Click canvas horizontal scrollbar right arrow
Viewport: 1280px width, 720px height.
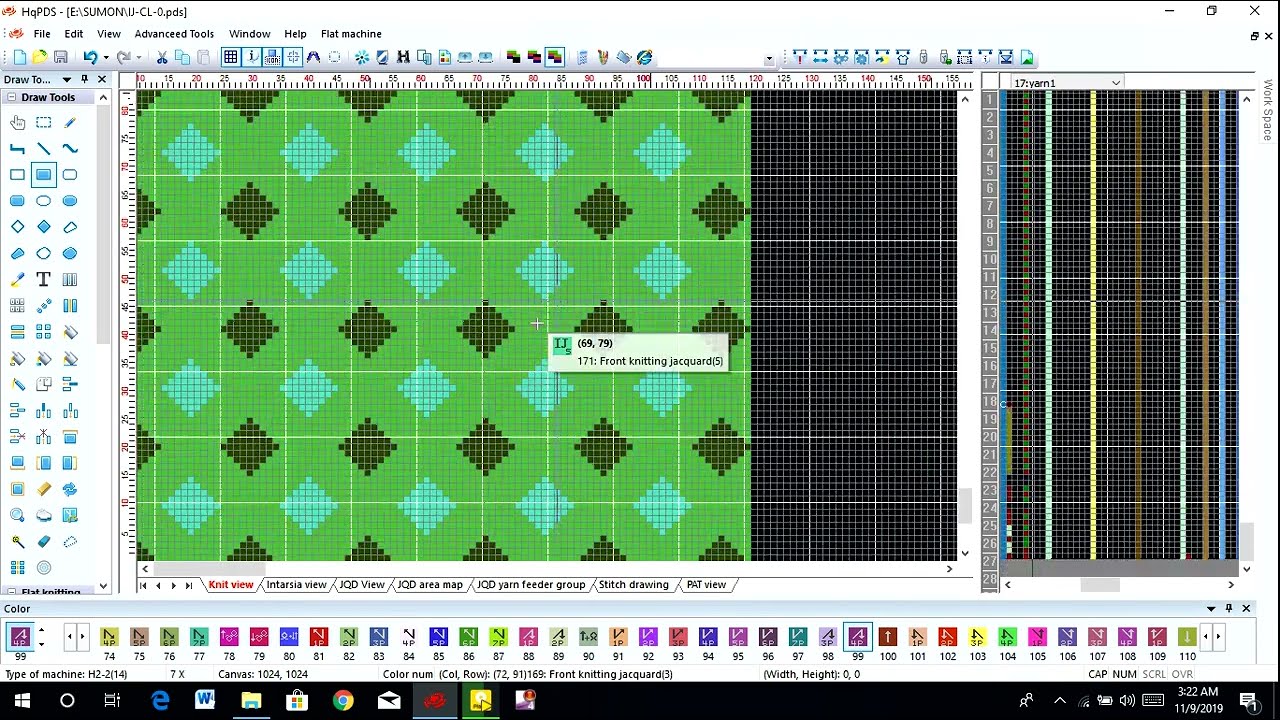949,569
